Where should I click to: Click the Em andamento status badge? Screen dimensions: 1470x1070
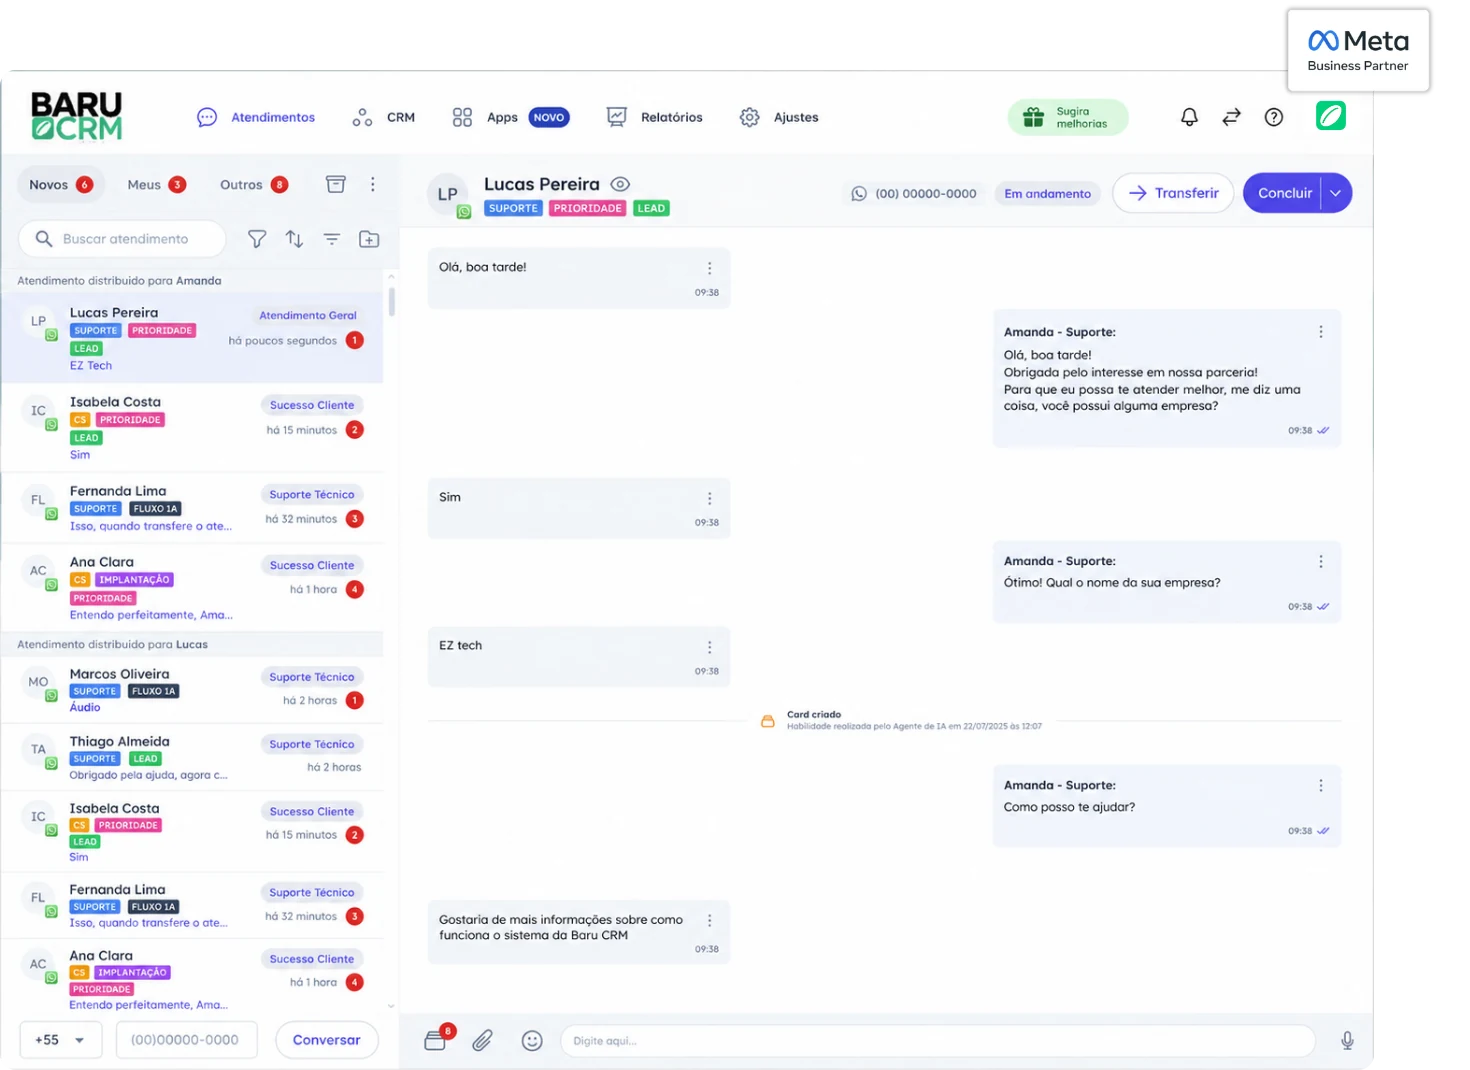pyautogui.click(x=1047, y=194)
